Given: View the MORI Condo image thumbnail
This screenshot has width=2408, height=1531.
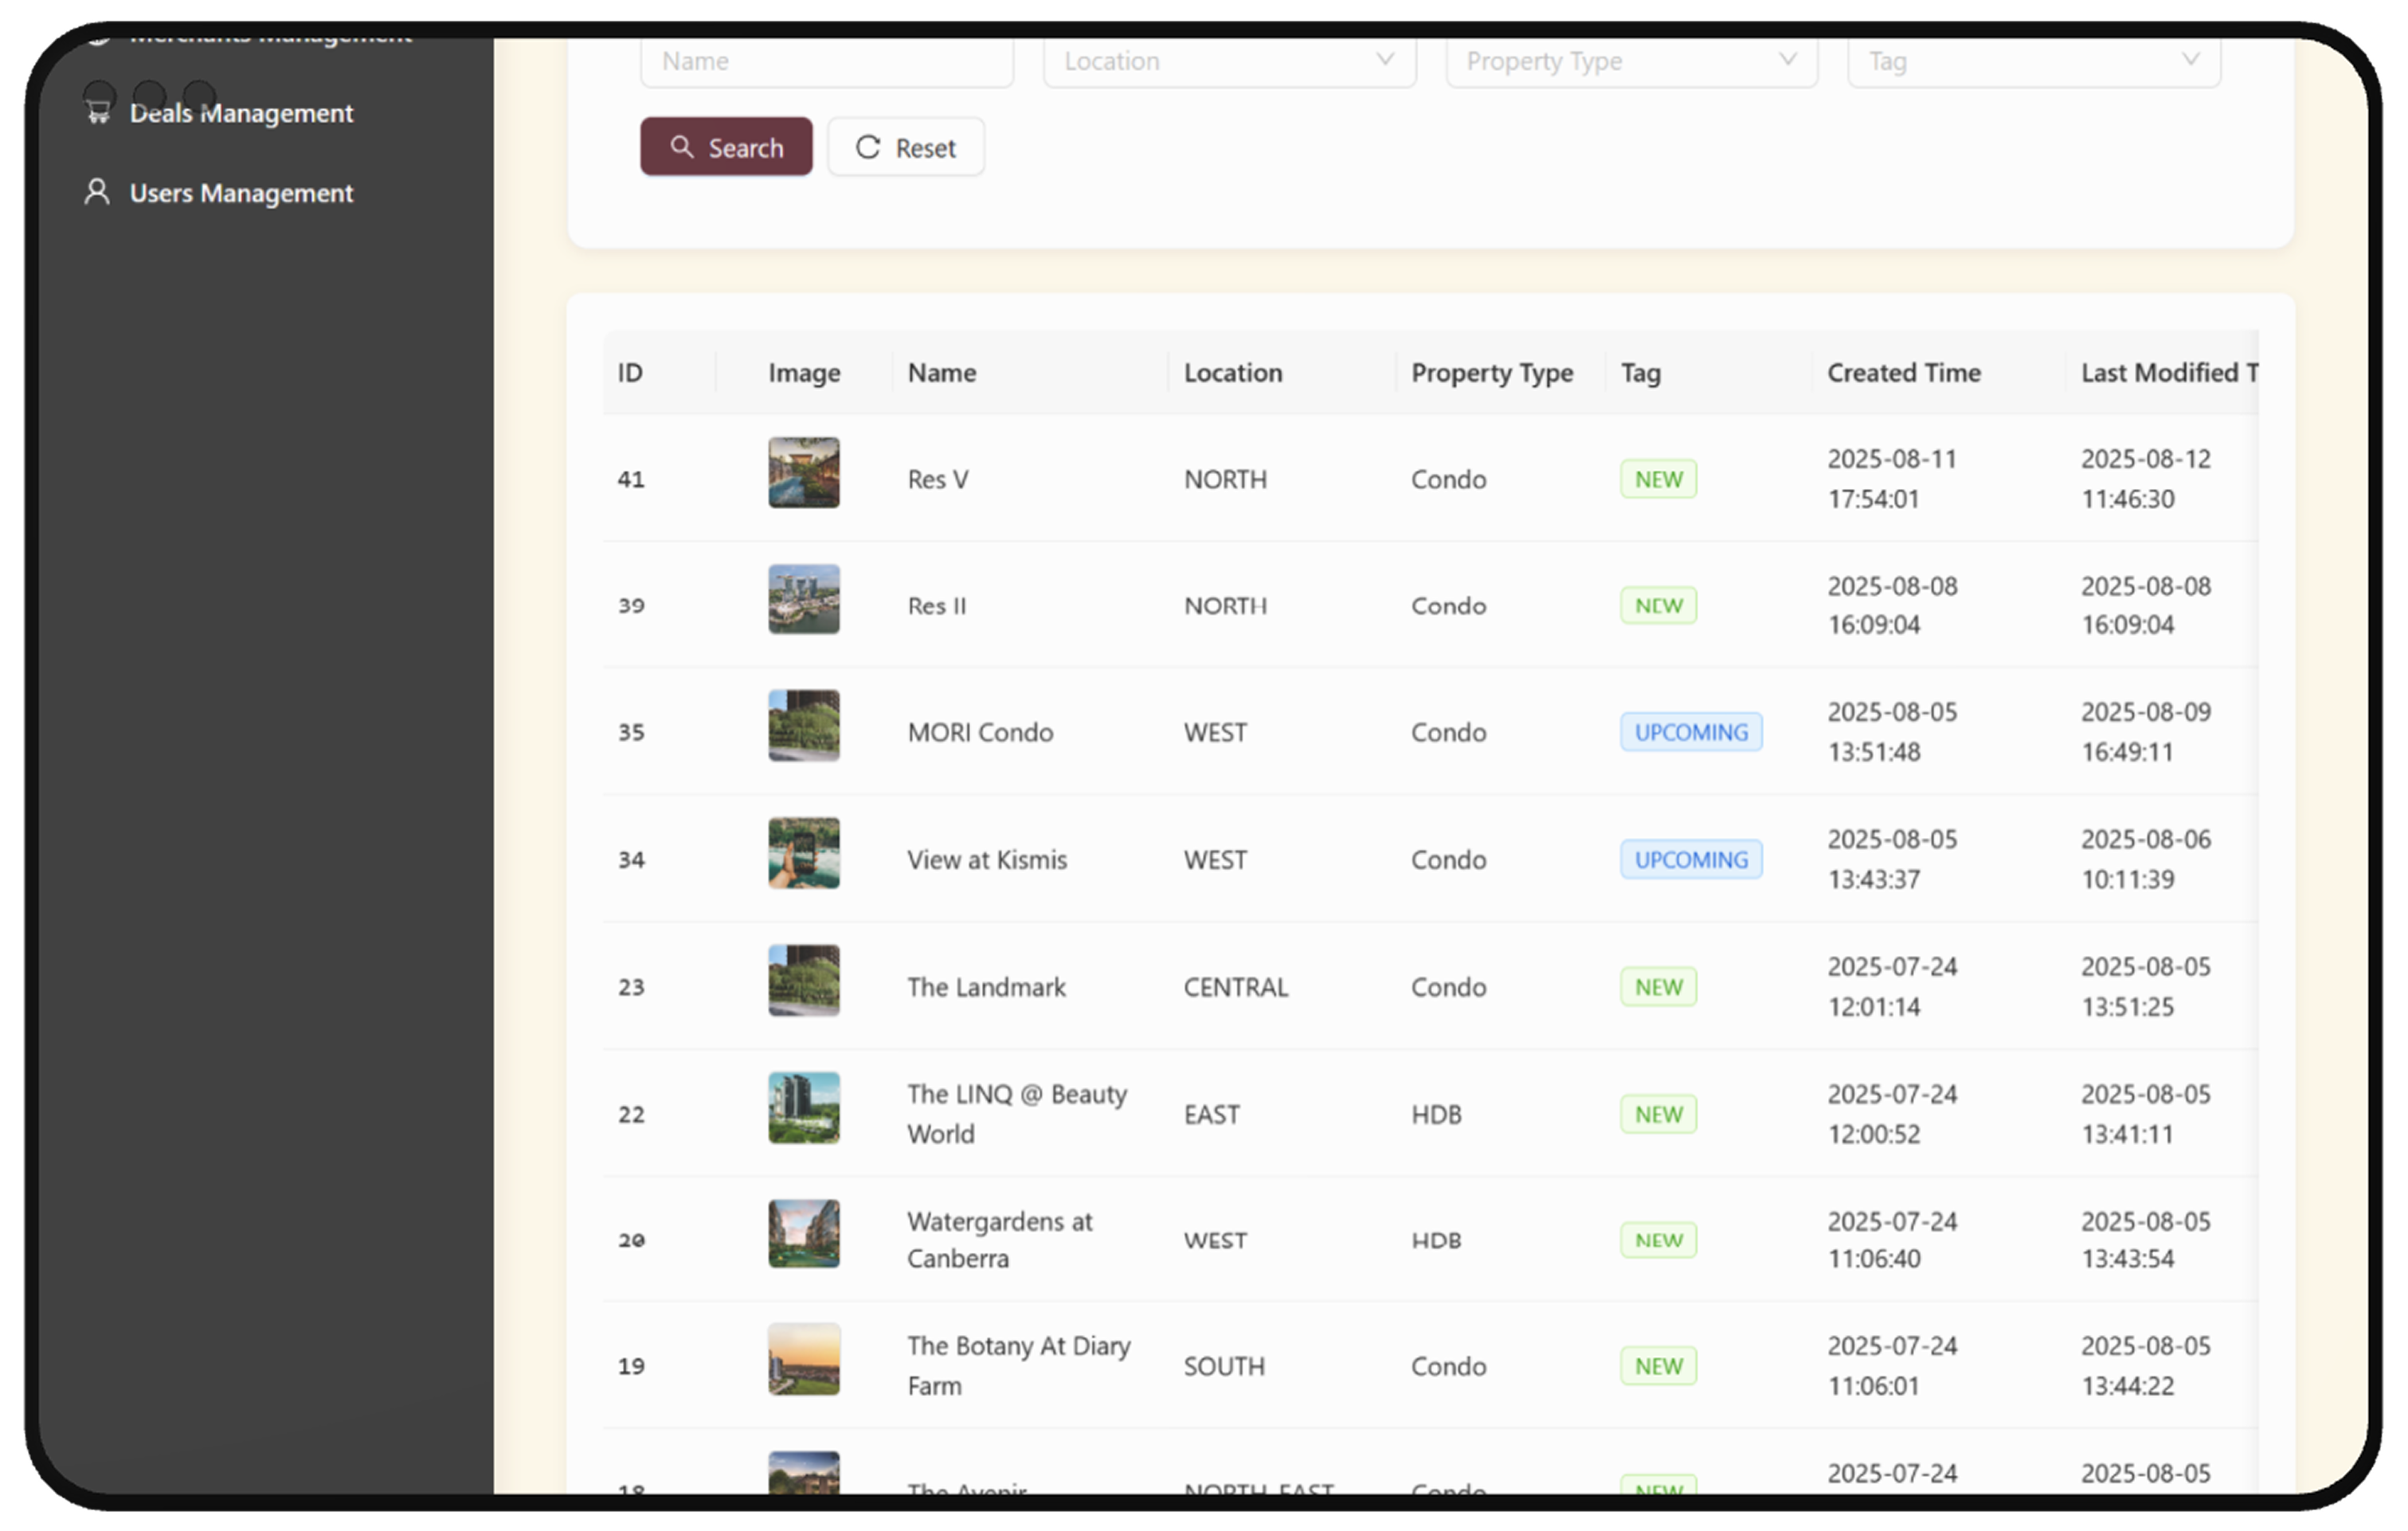Looking at the screenshot, I should 803,726.
